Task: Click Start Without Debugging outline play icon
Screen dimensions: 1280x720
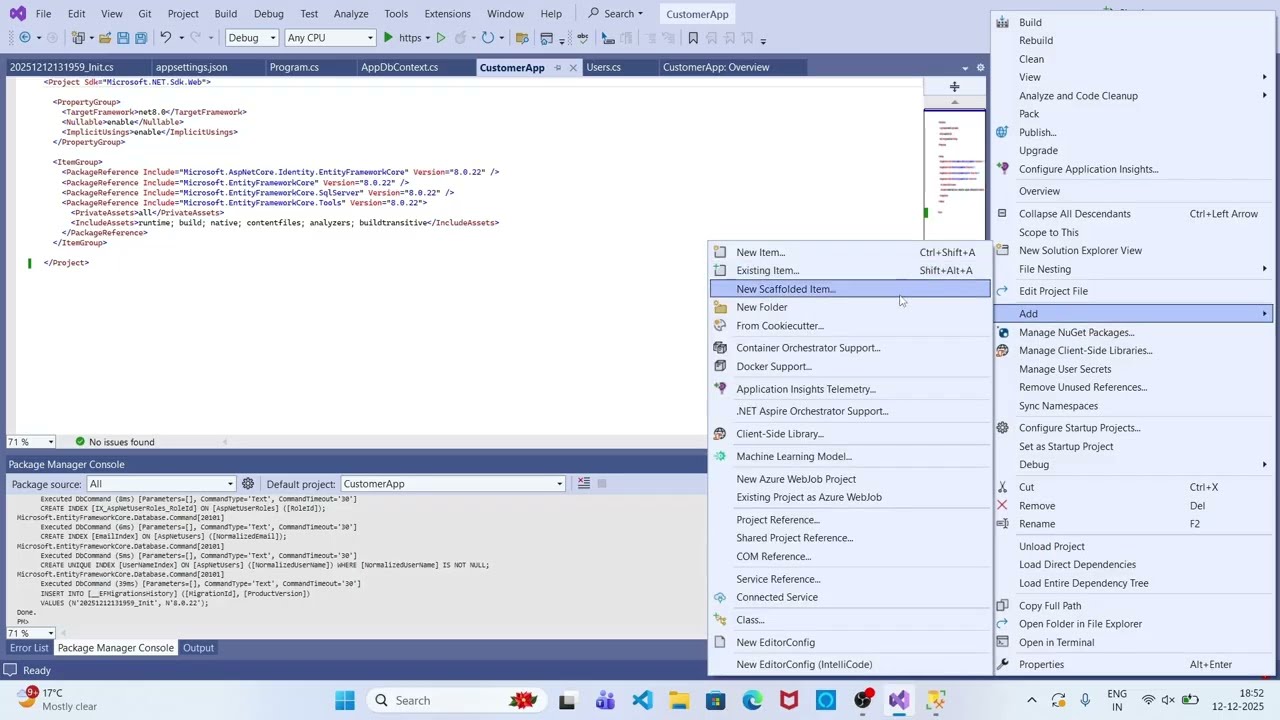Action: coord(440,38)
